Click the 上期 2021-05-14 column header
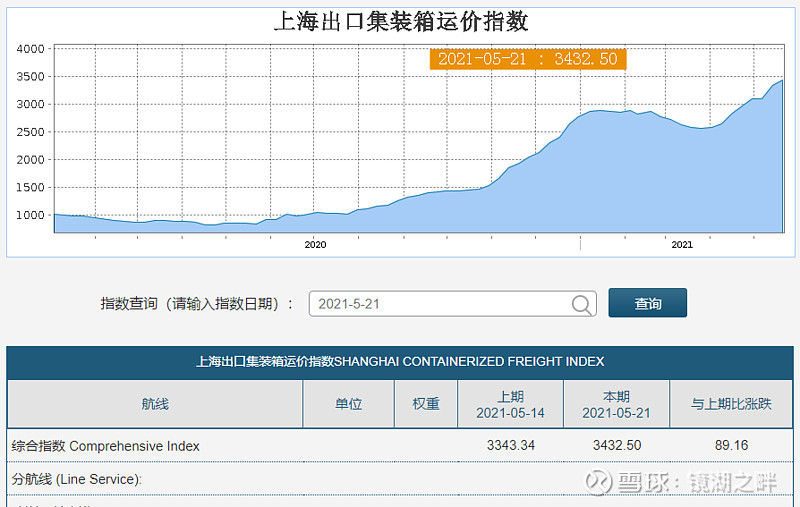The width and height of the screenshot is (800, 507). pyautogui.click(x=511, y=404)
